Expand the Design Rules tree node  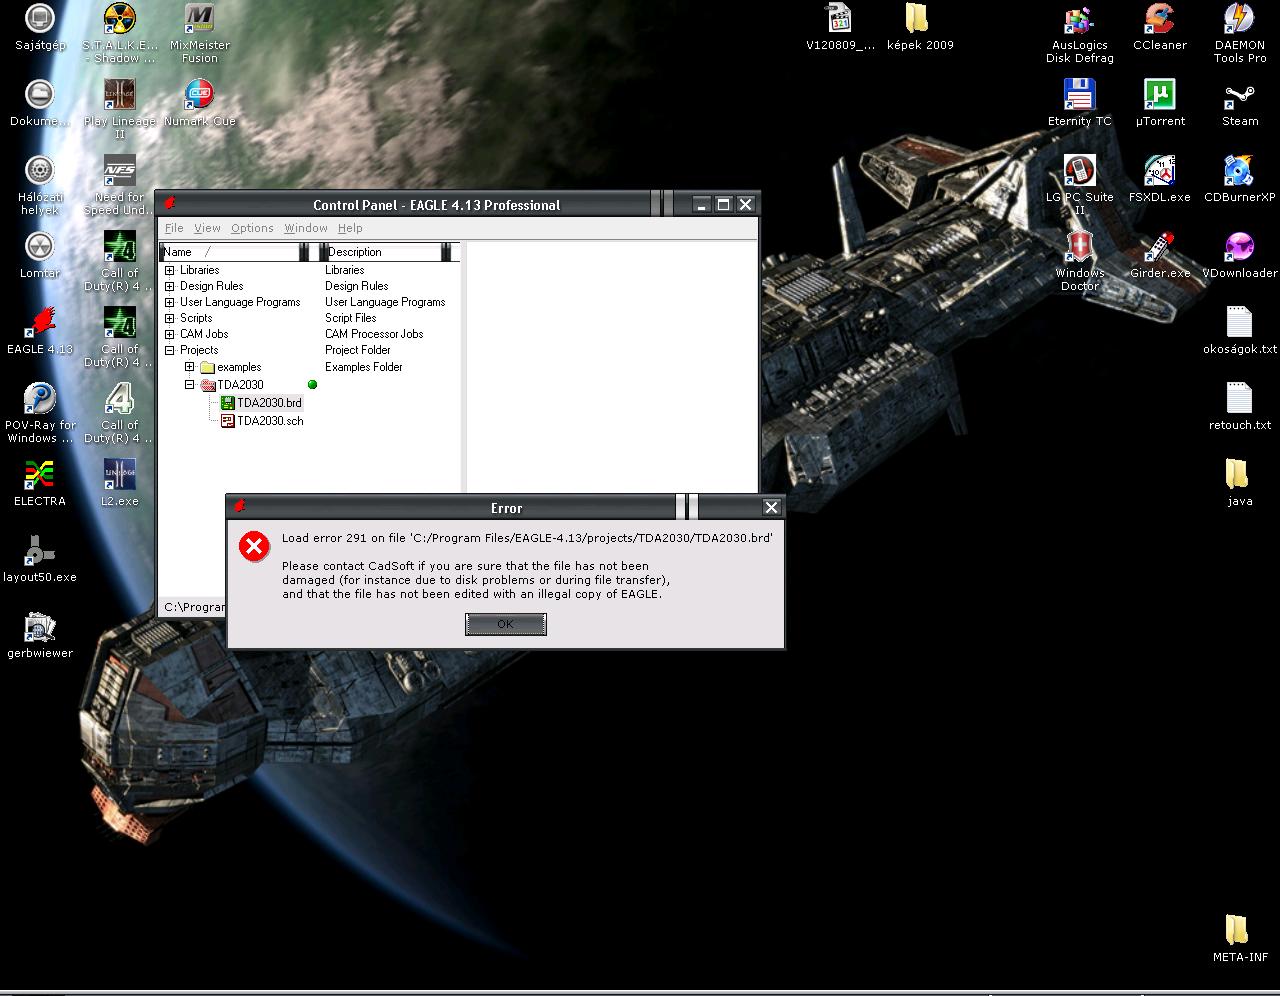point(170,286)
